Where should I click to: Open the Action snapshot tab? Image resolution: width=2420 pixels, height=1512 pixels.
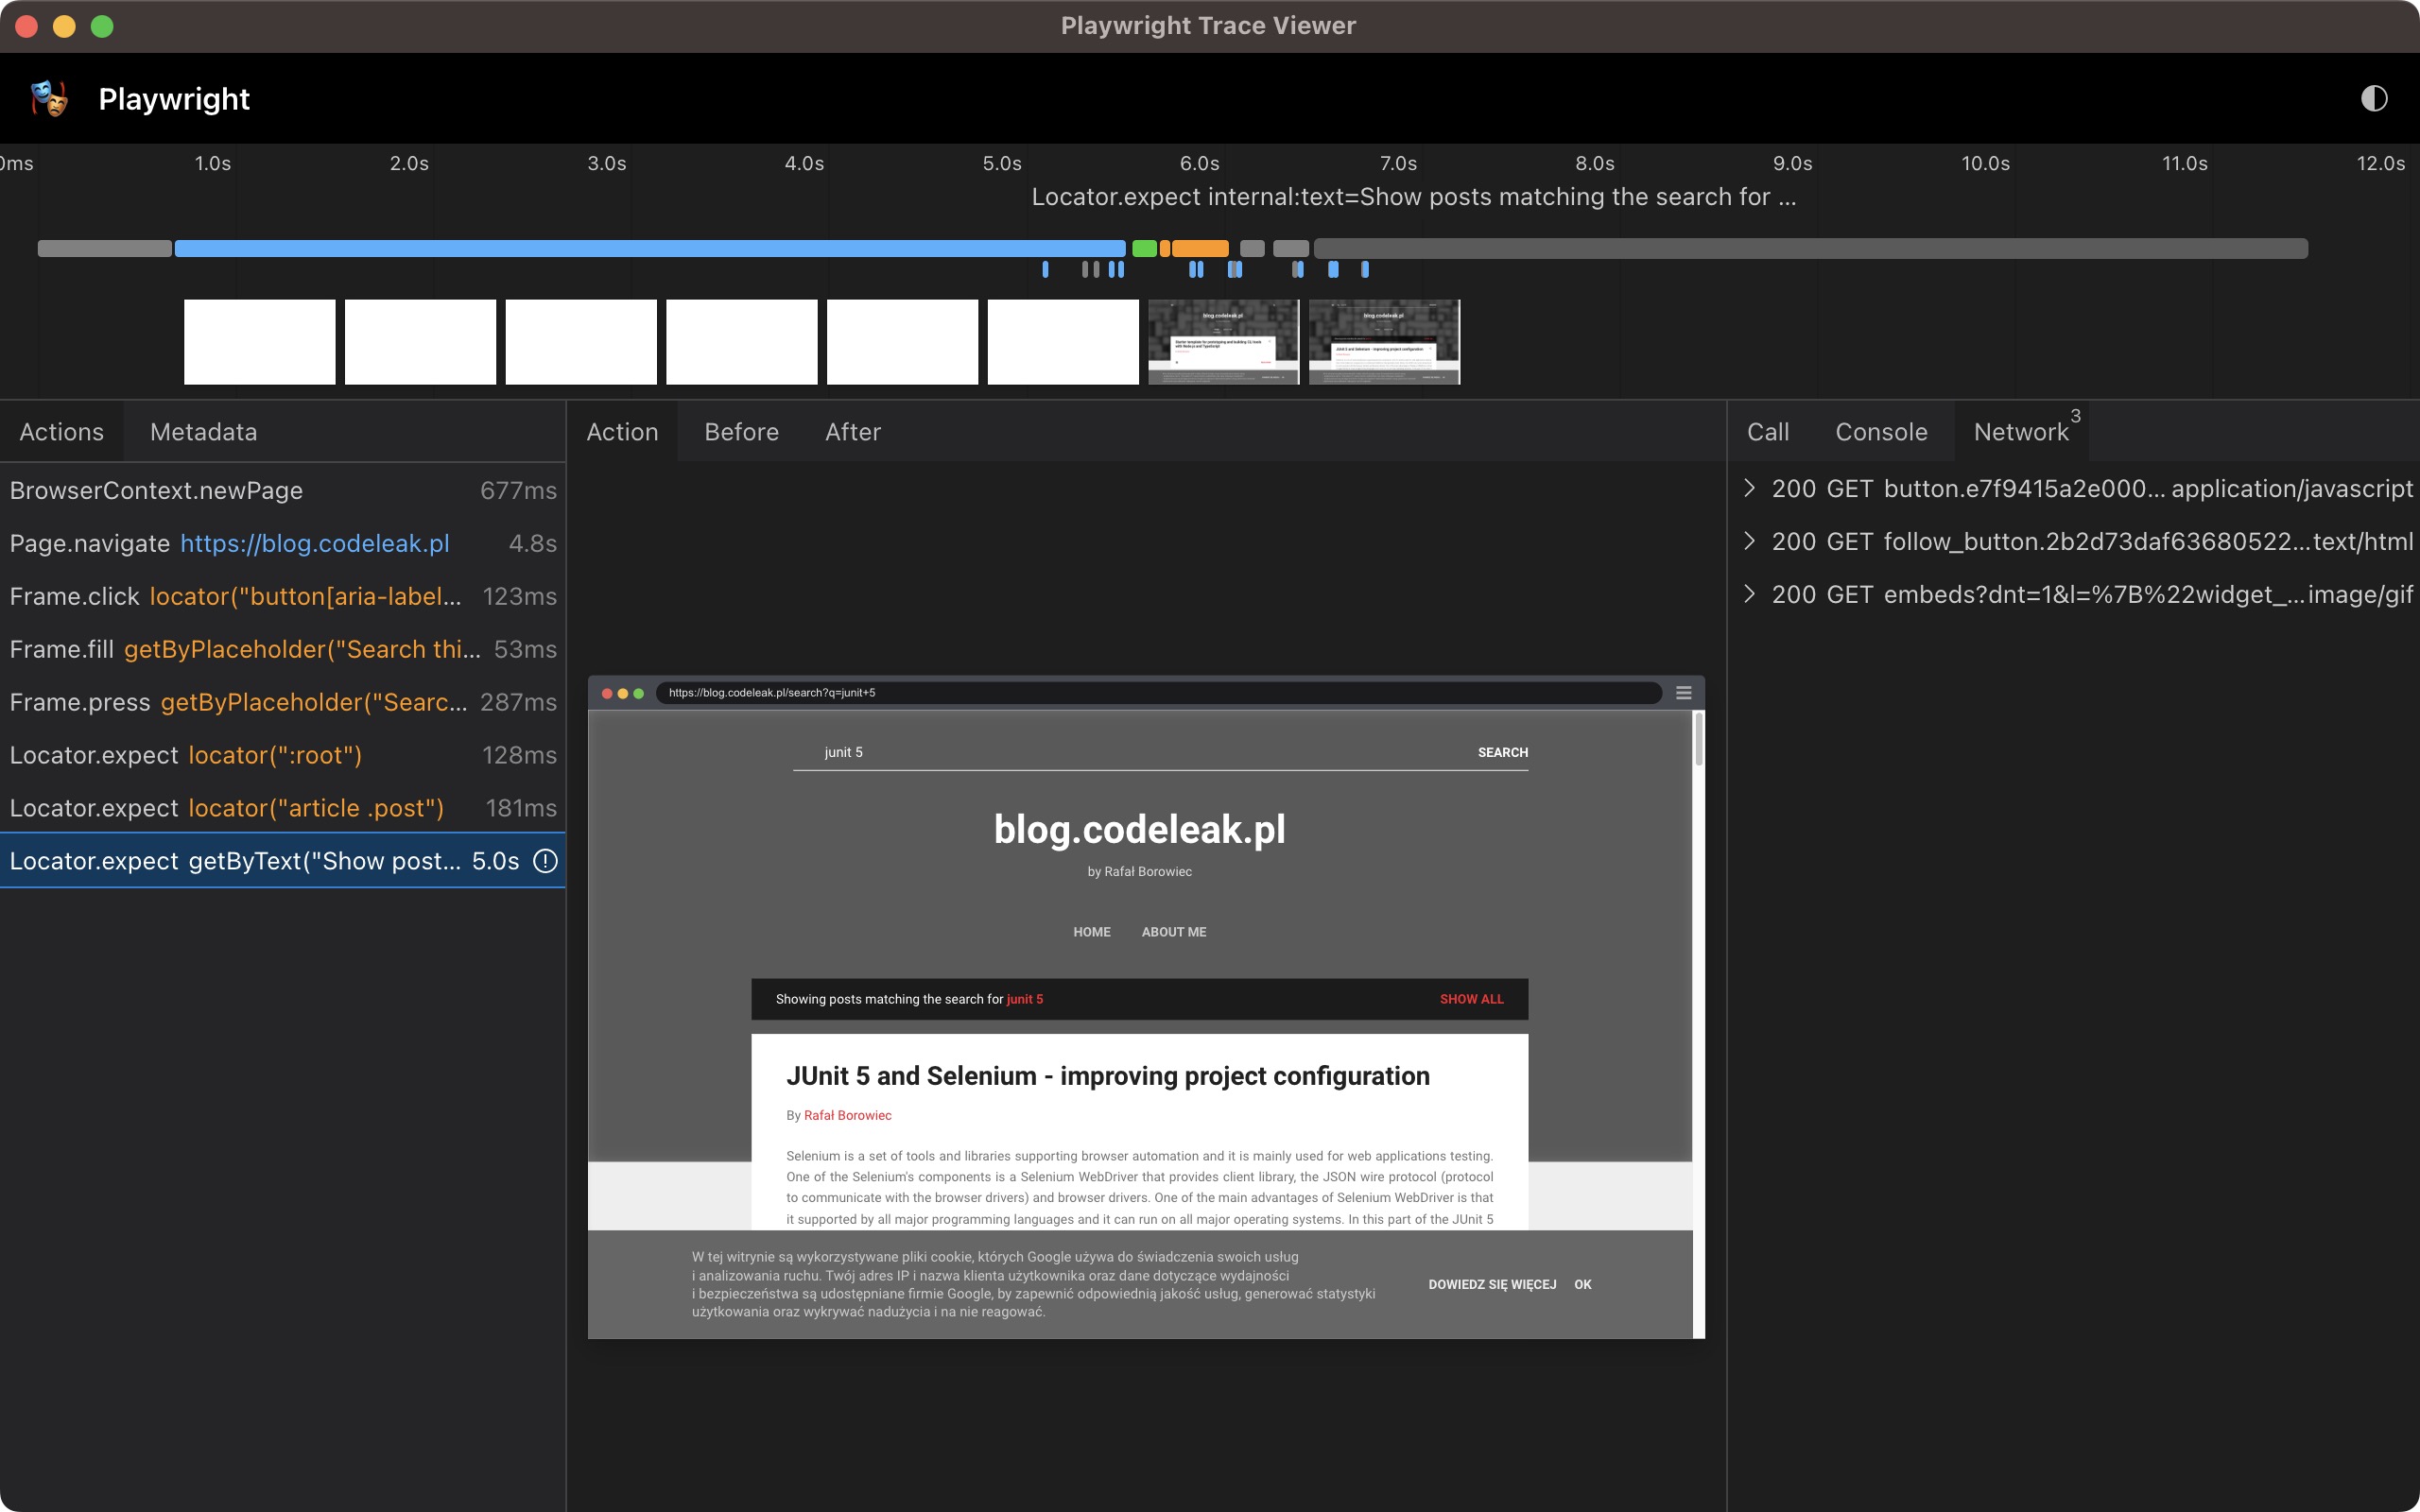pos(622,432)
